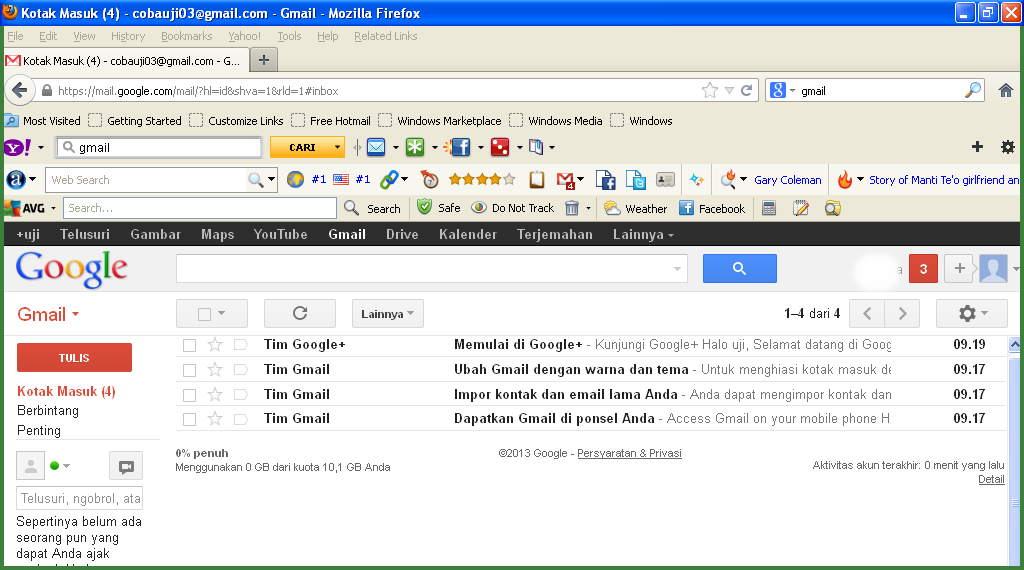This screenshot has width=1024, height=570.
Task: Click the blue Google search magnifier button
Action: point(739,268)
